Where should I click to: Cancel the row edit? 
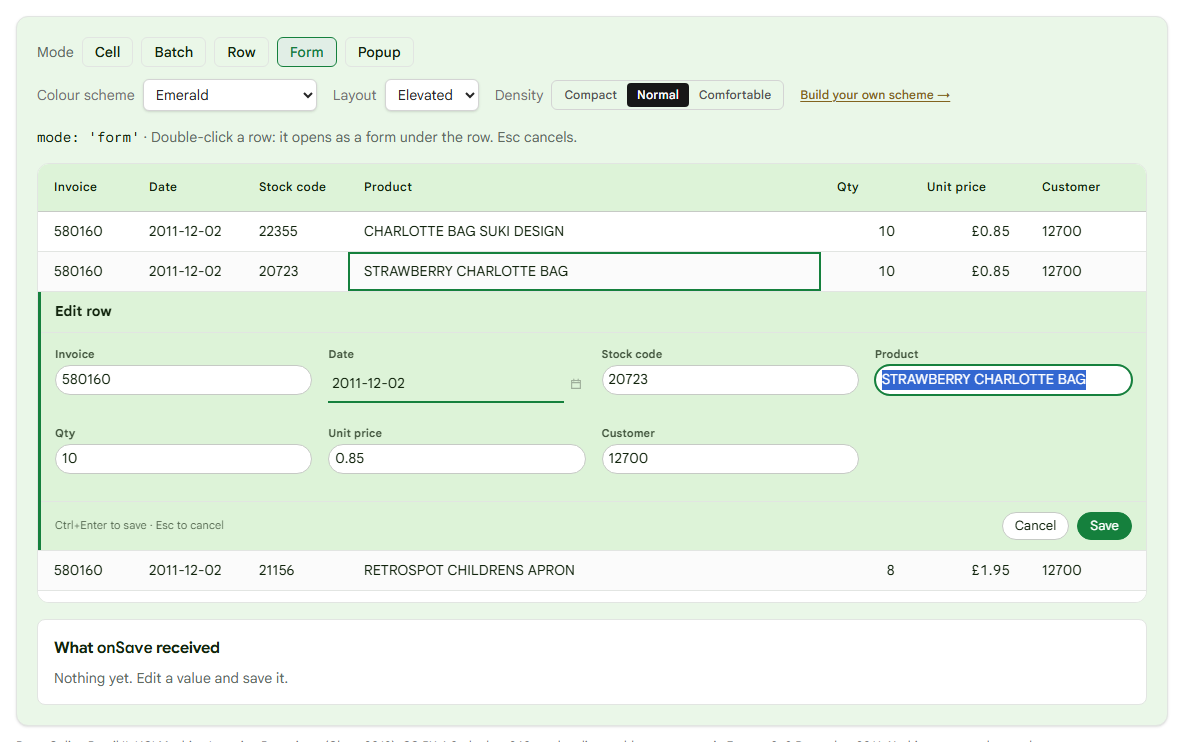(1034, 526)
